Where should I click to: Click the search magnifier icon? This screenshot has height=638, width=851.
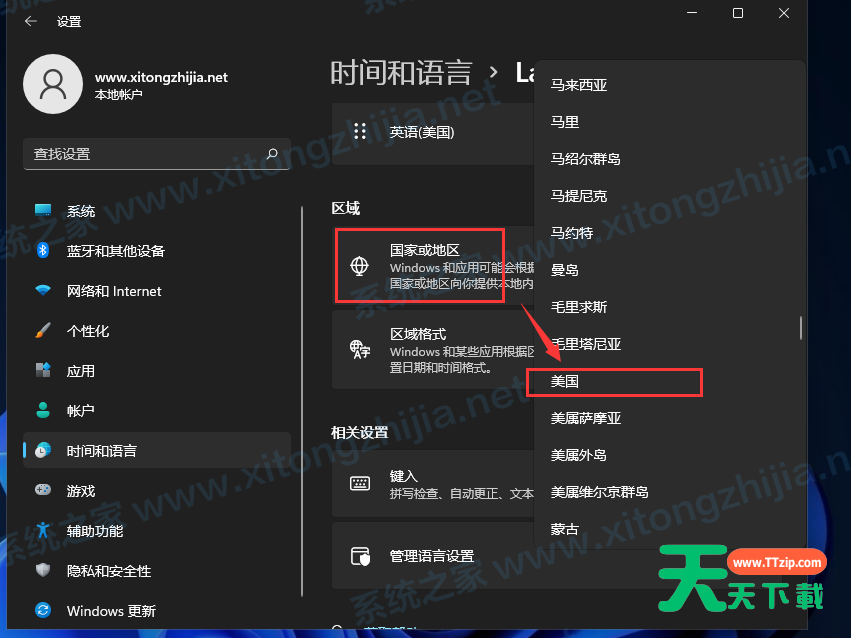272,154
